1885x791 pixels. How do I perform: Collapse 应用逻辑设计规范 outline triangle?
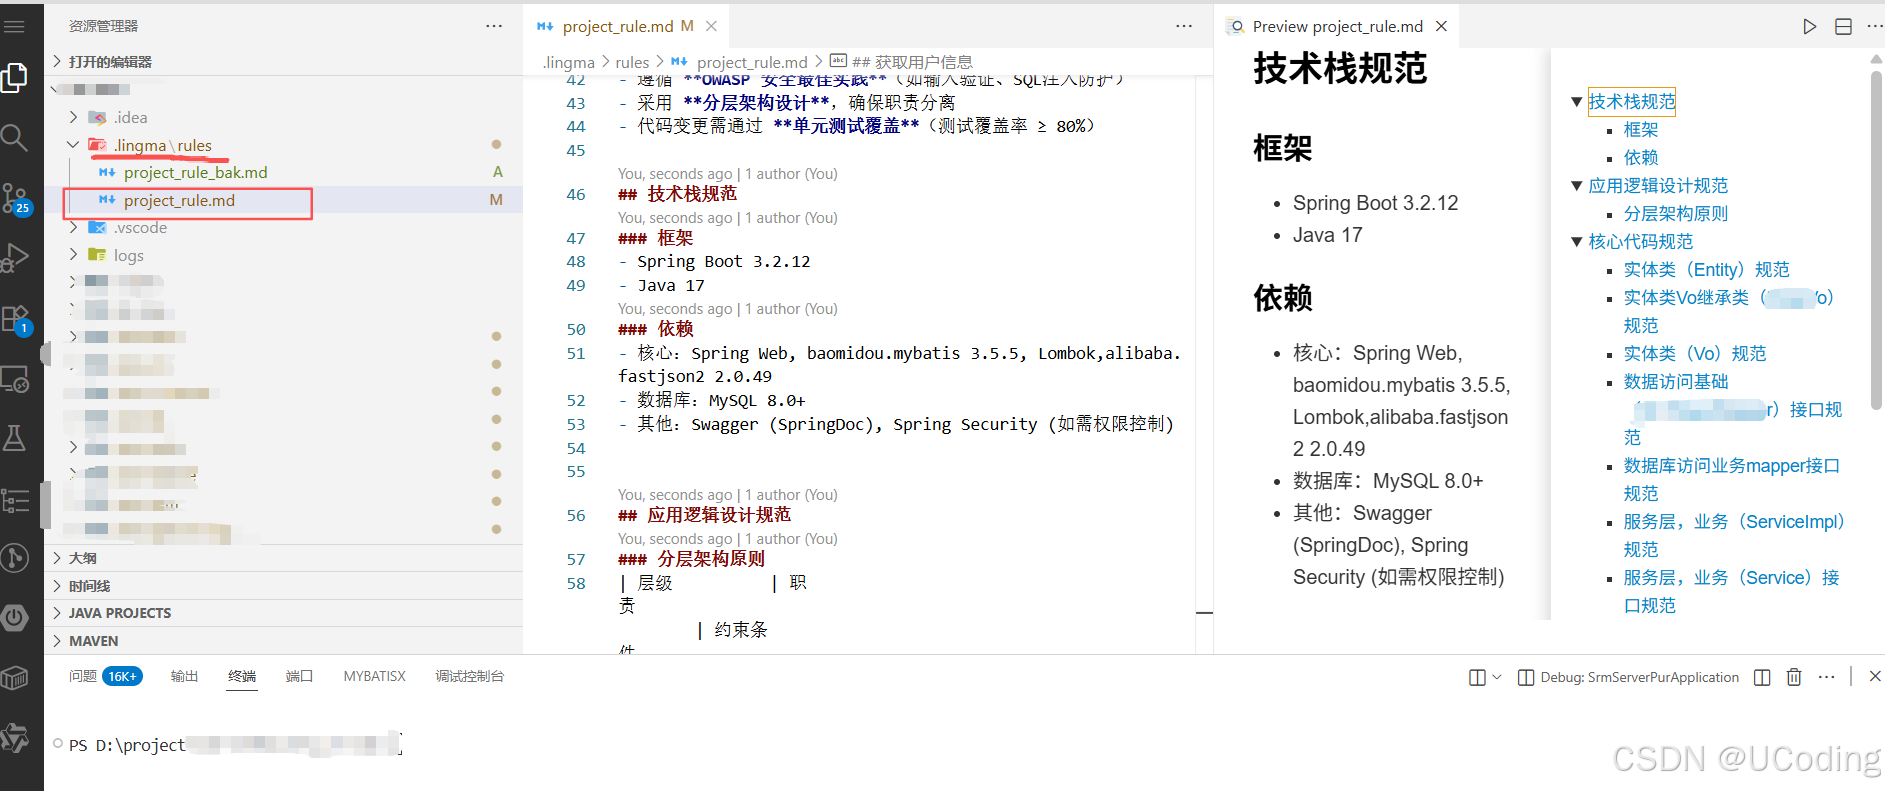pos(1577,186)
